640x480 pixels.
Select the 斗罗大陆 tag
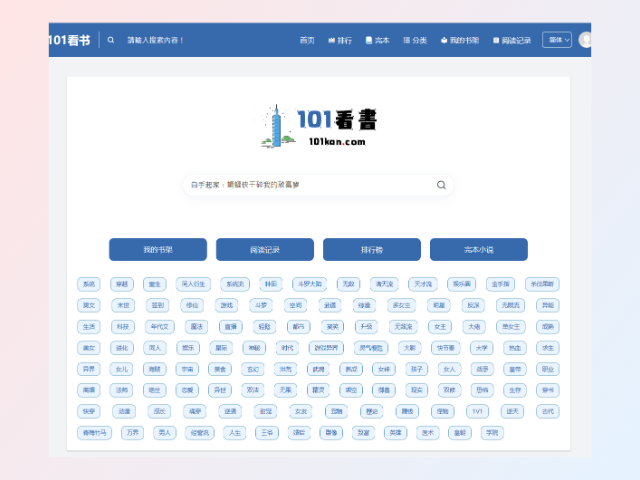tap(310, 284)
